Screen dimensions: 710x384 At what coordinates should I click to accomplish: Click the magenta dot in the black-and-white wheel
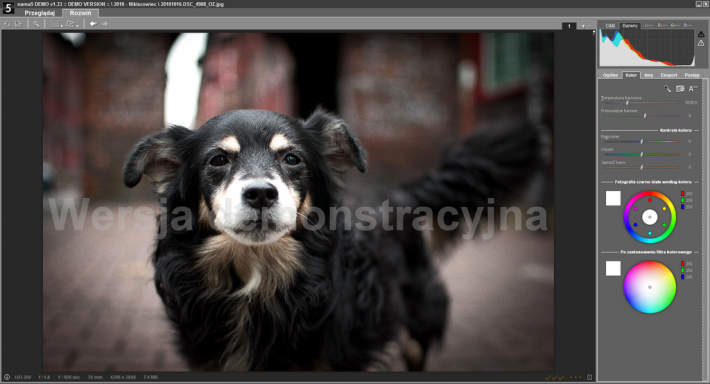click(635, 209)
